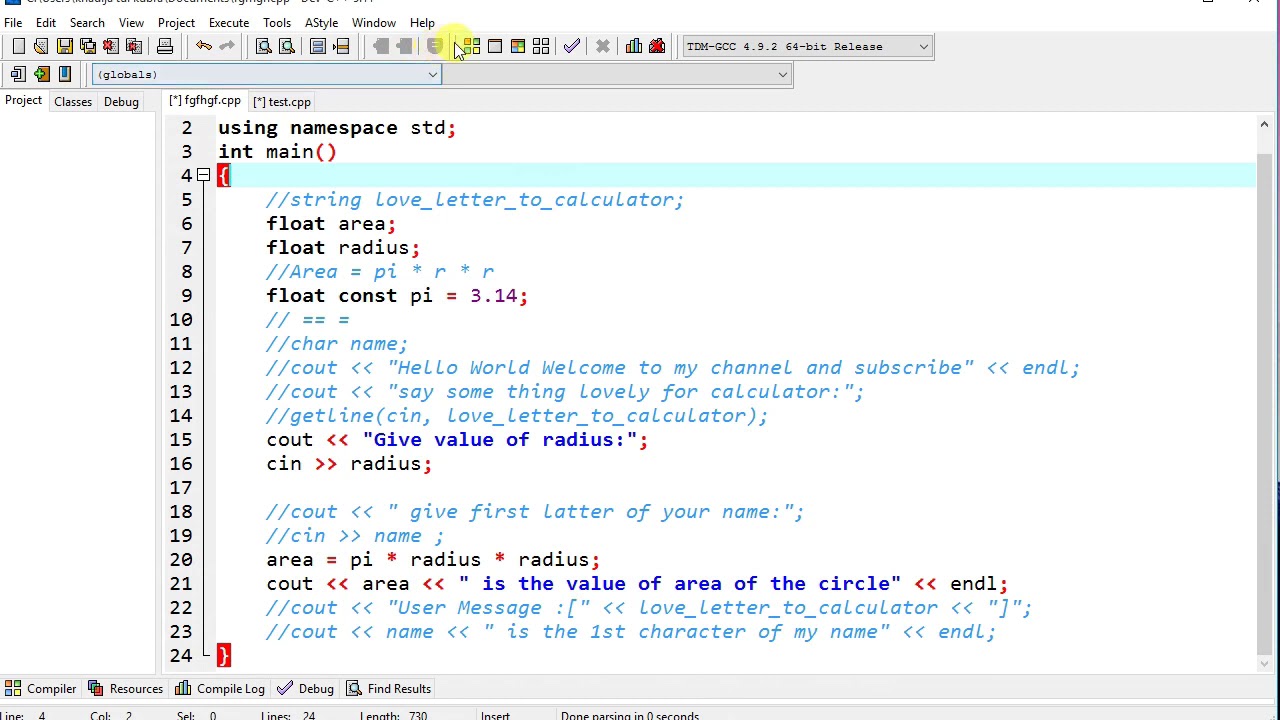
Task: Select the fgfhgf.cpp editor tab
Action: click(205, 101)
